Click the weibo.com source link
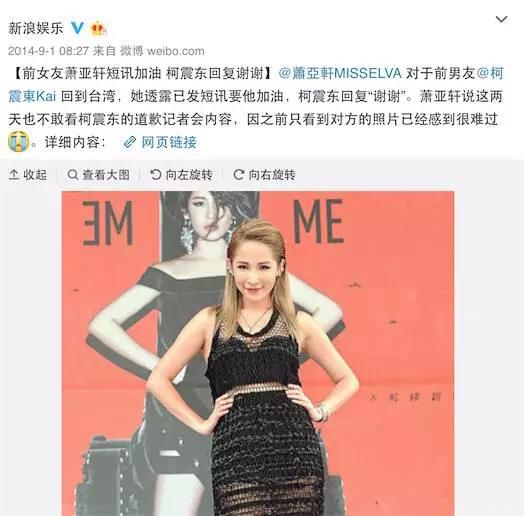524x516 pixels. (x=175, y=51)
